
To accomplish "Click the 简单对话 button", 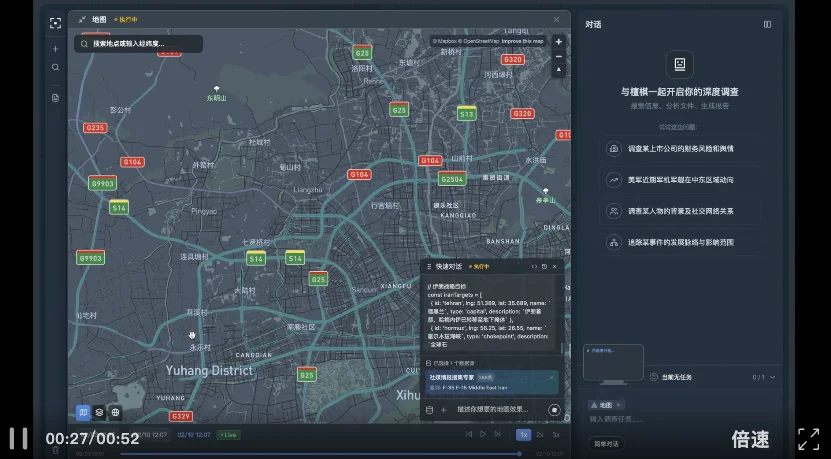I will click(606, 443).
